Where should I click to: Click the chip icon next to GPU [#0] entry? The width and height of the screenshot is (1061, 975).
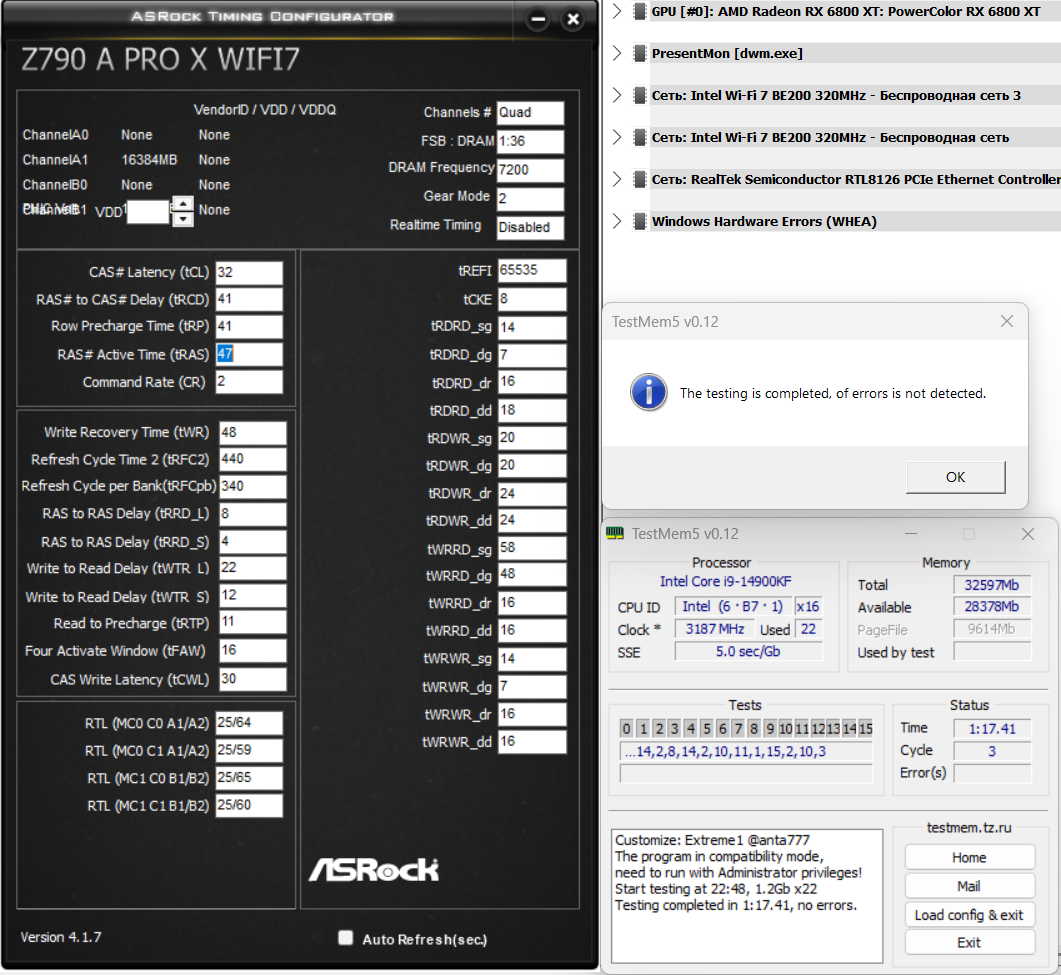tap(639, 11)
